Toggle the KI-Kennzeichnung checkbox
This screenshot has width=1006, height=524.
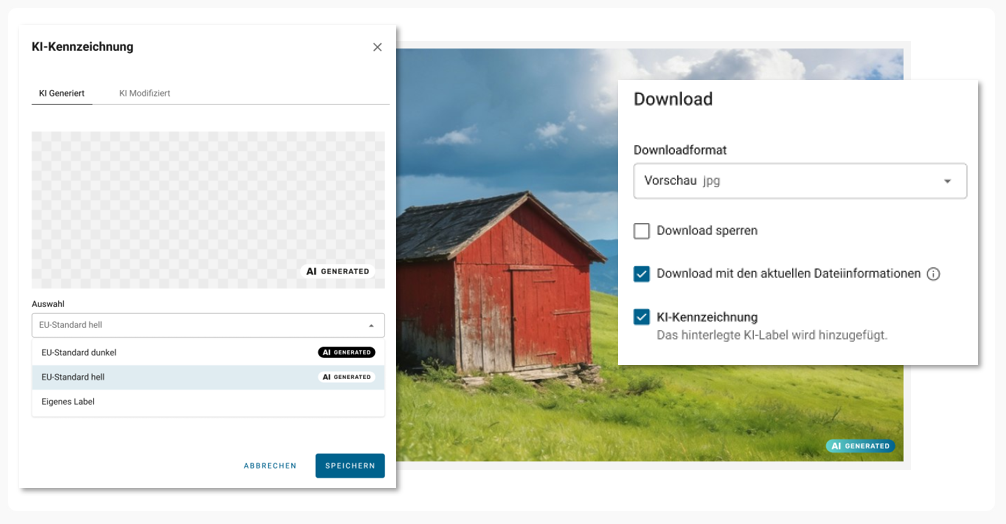[x=642, y=317]
